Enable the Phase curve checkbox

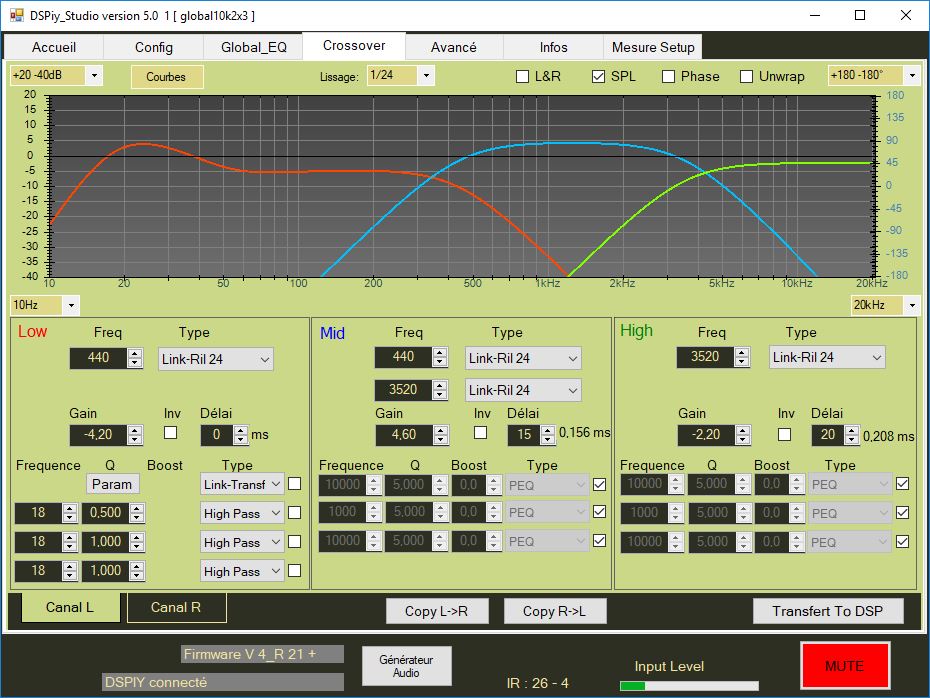668,76
